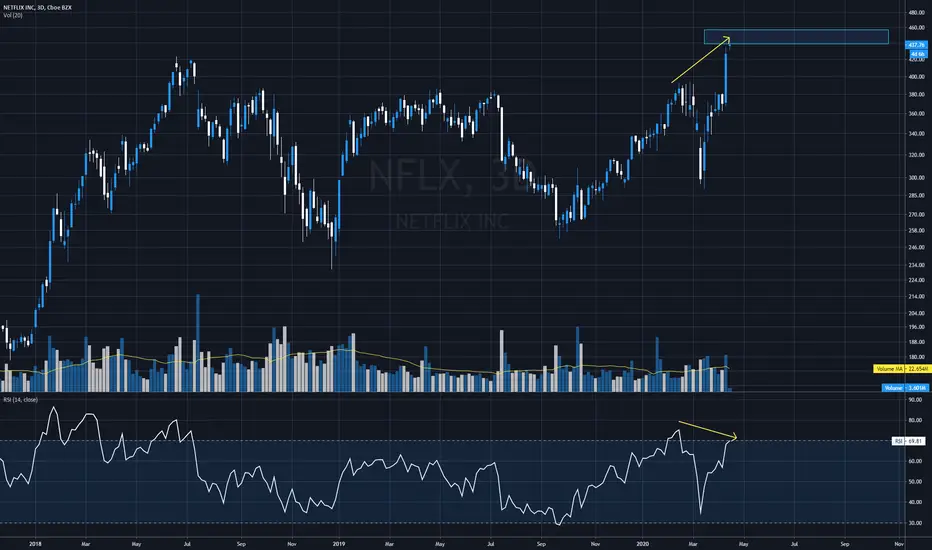Click the 2018 label on time axis

(35, 544)
